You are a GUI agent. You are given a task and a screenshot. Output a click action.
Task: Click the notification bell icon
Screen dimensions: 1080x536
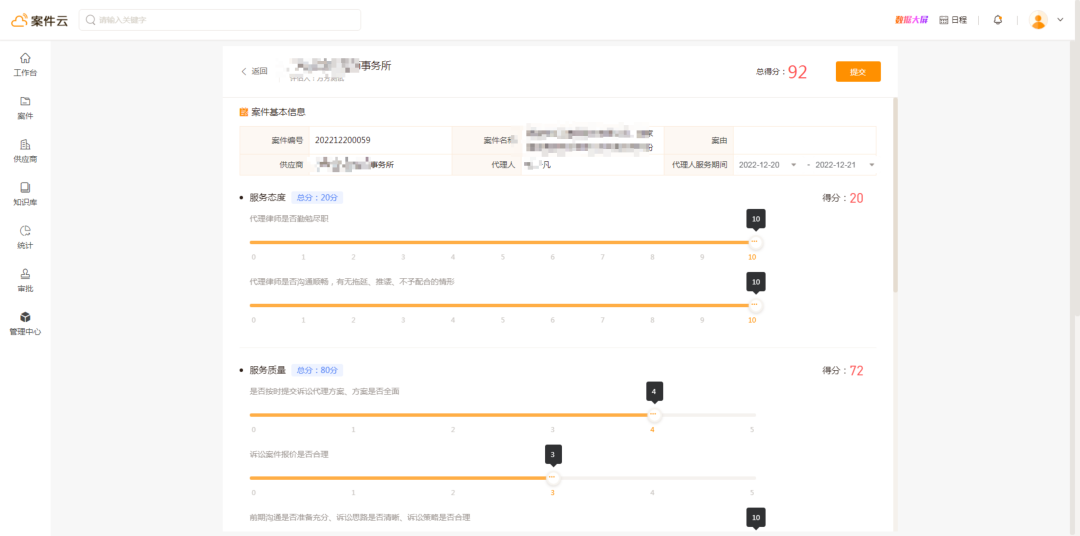(x=997, y=20)
